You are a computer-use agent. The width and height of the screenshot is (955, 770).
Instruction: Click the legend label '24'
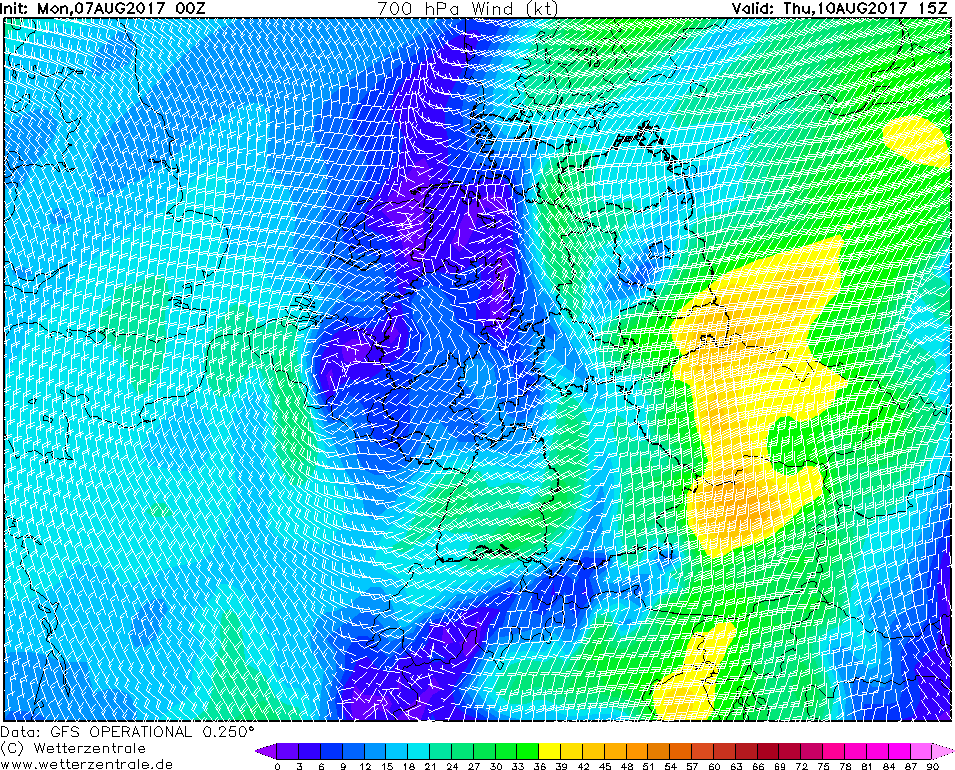[452, 766]
